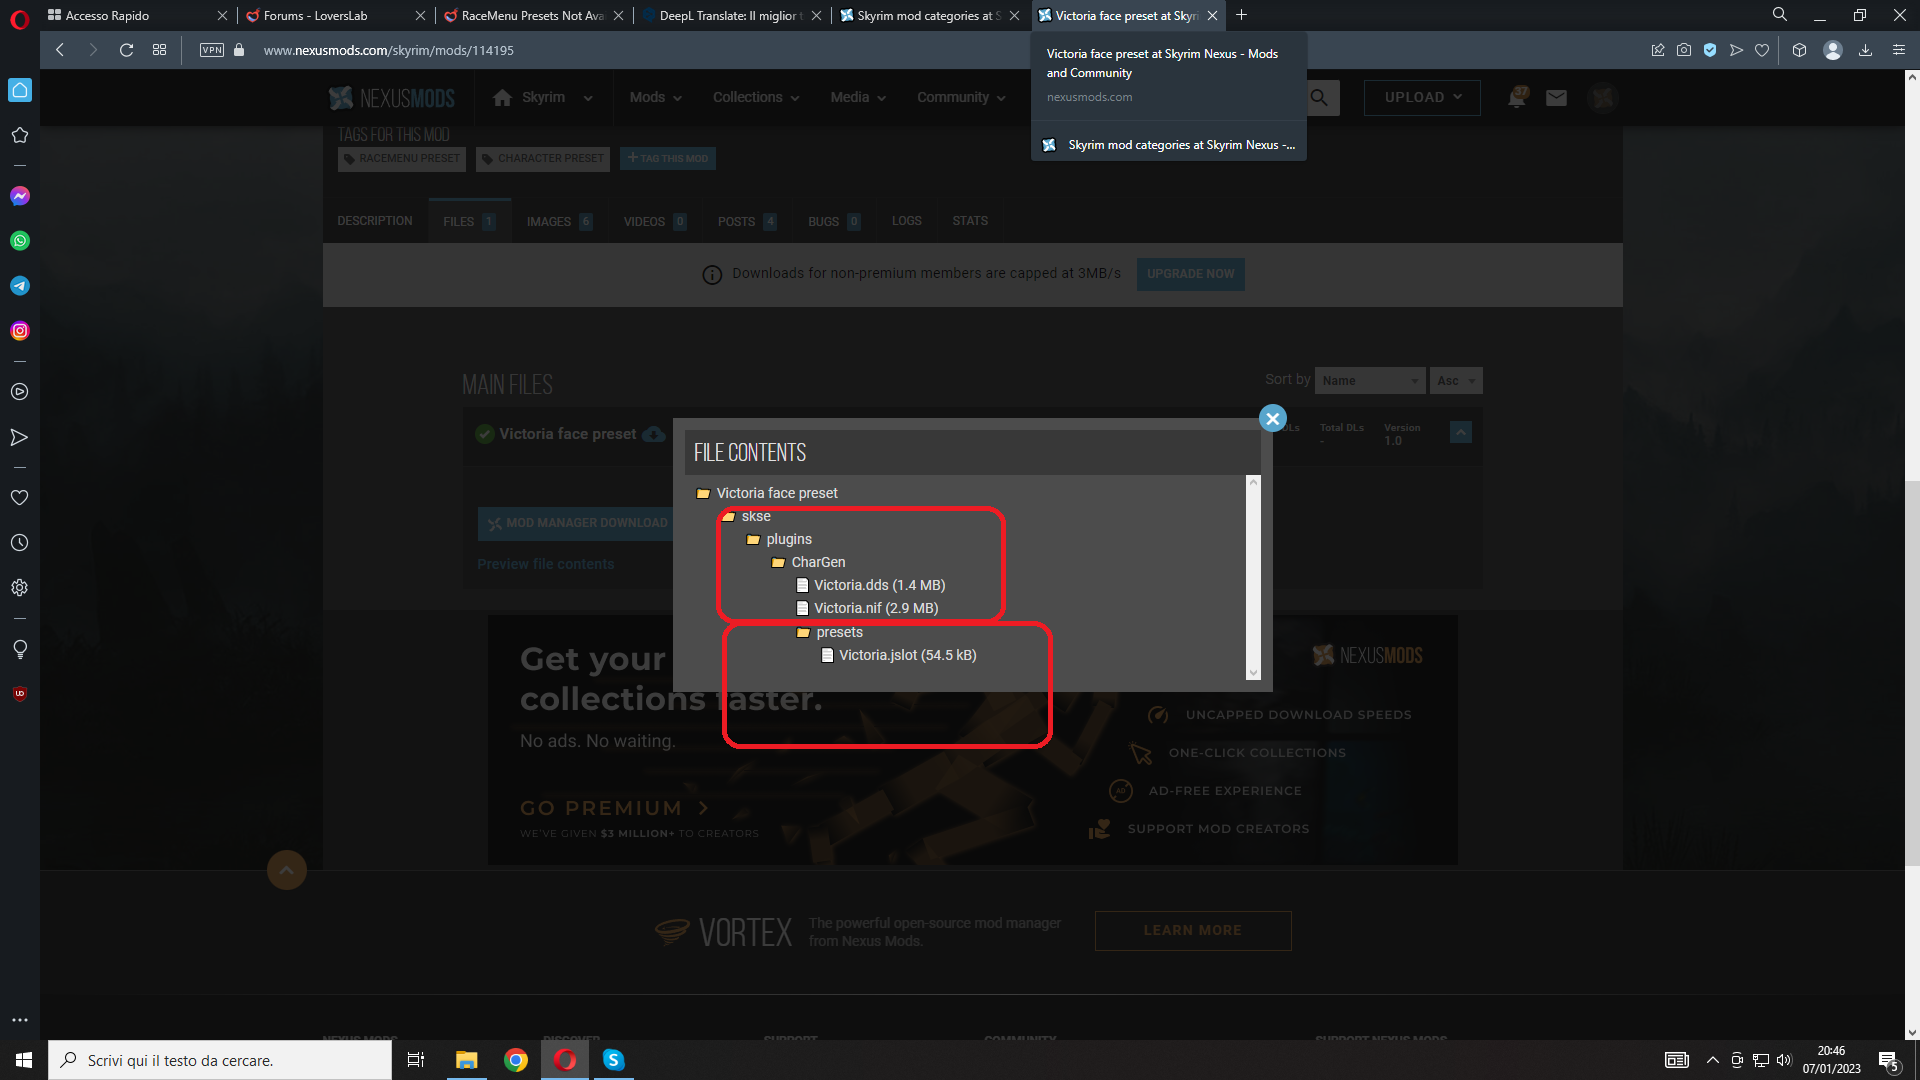The width and height of the screenshot is (1920, 1080).
Task: Click the Nexus Mods search magnifier
Action: pos(1320,97)
